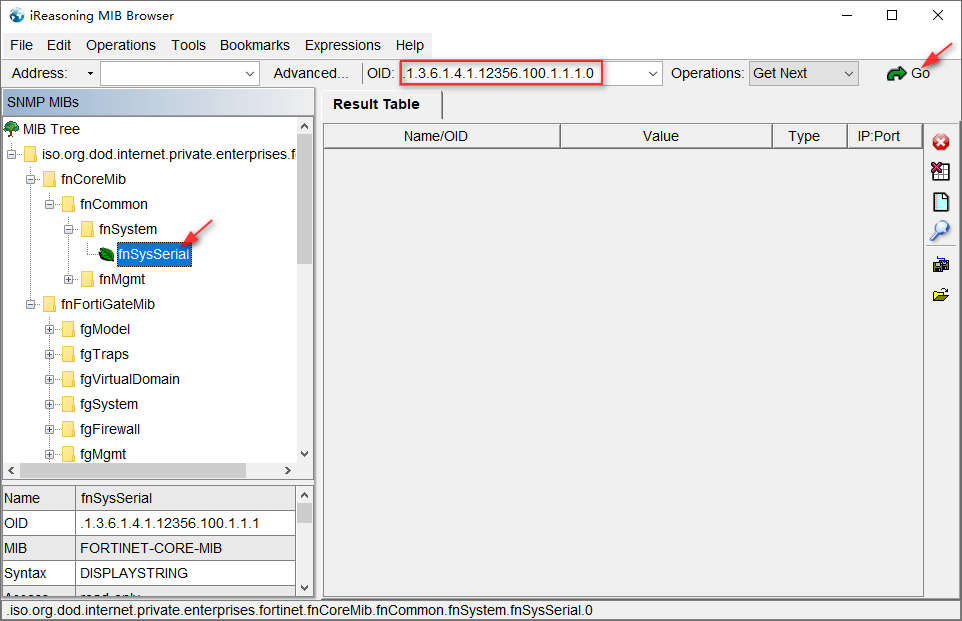The image size is (962, 621).
Task: Expand the fgFirewall node
Action: pyautogui.click(x=48, y=428)
